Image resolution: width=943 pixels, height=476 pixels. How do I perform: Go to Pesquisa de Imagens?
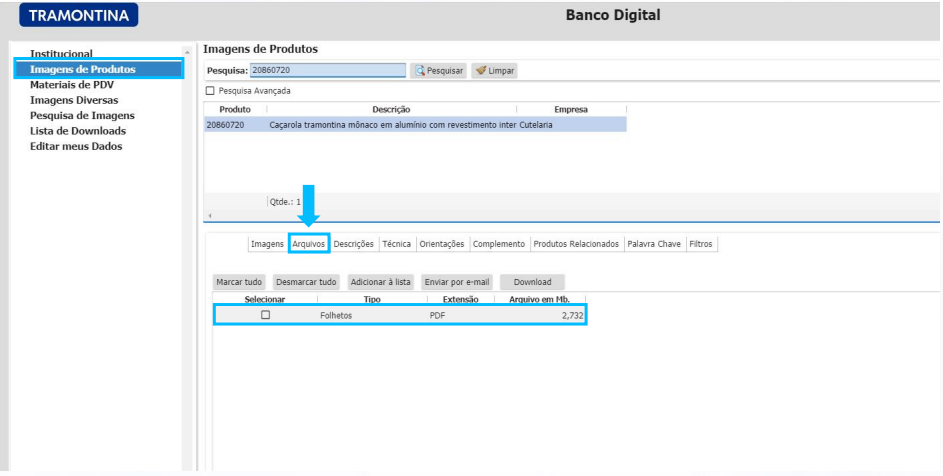pos(82,116)
